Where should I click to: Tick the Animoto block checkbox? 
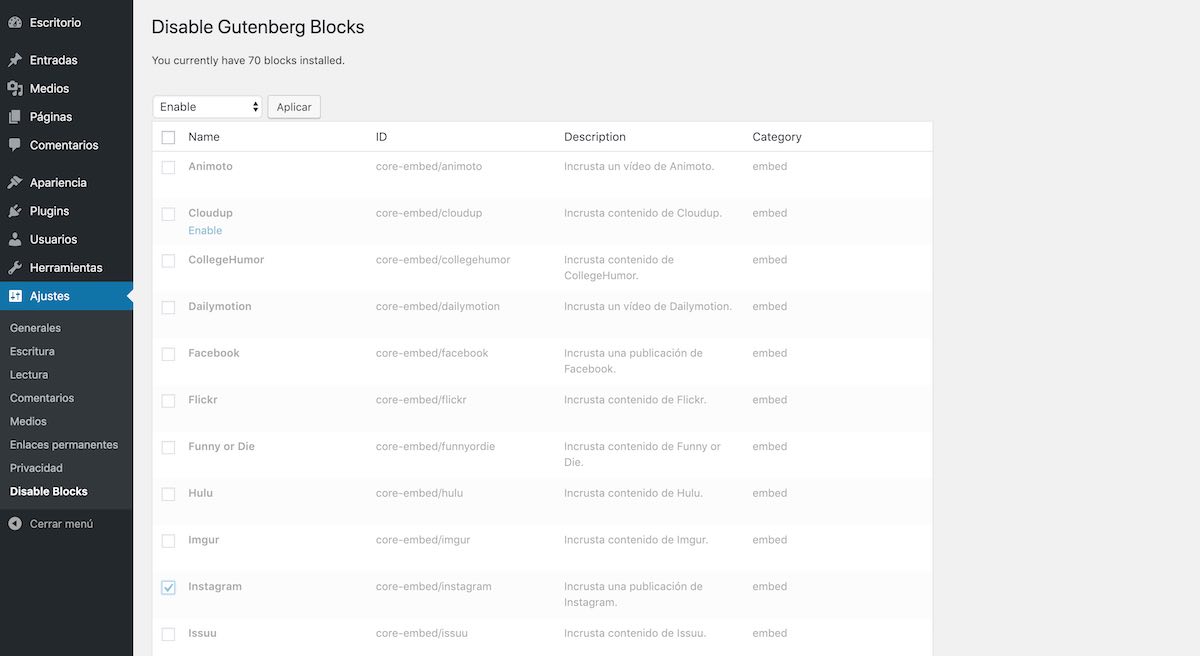[168, 167]
